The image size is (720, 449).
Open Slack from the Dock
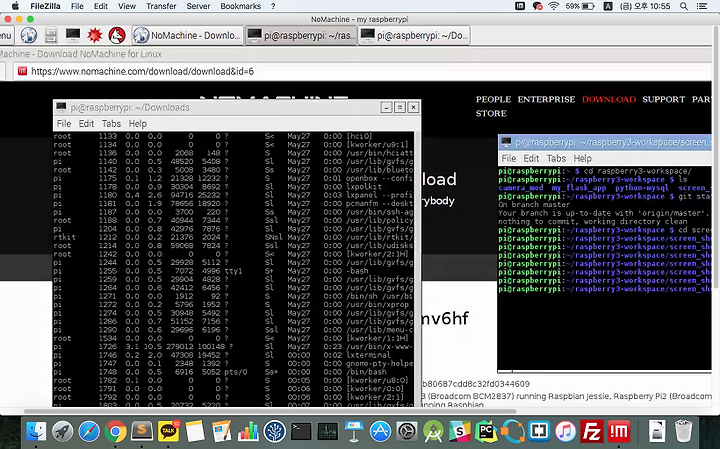tap(459, 432)
